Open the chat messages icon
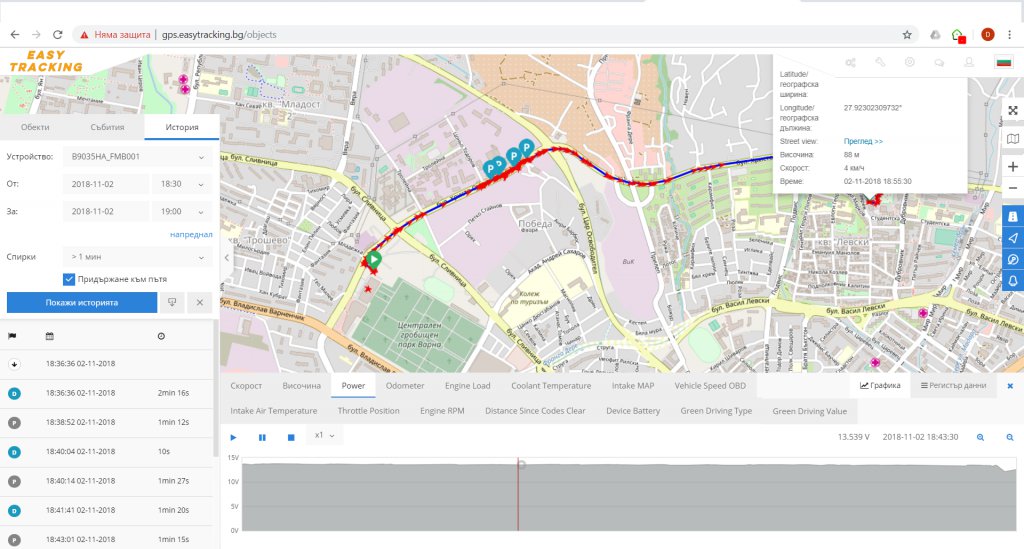 click(x=939, y=63)
